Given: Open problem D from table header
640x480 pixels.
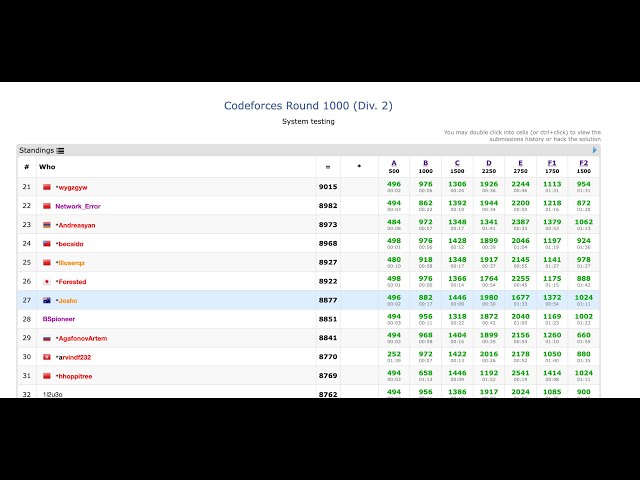Looking at the screenshot, I should point(489,163).
